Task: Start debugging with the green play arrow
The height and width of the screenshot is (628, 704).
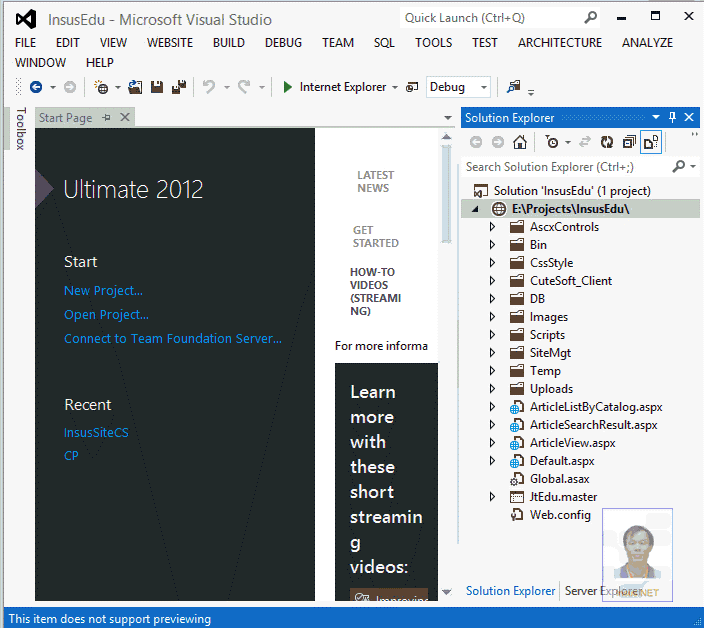Action: (x=288, y=87)
